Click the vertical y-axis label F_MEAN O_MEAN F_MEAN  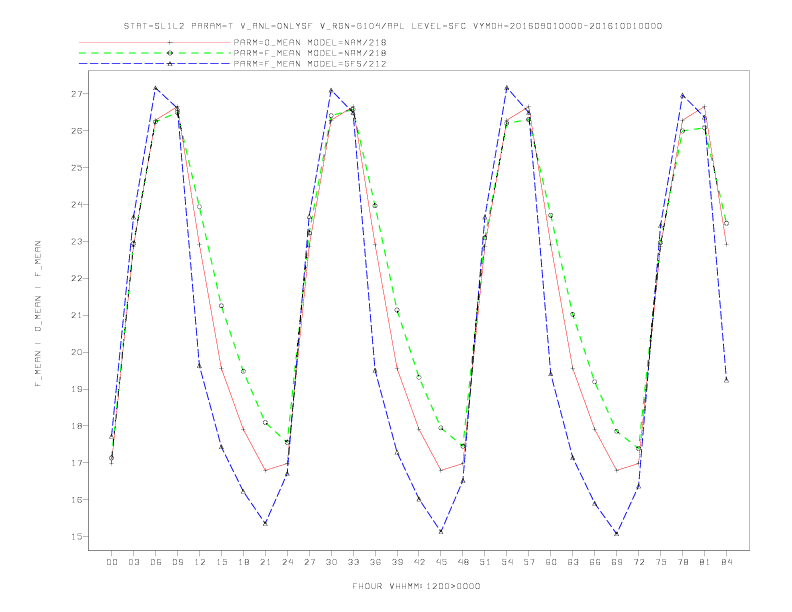pos(38,314)
